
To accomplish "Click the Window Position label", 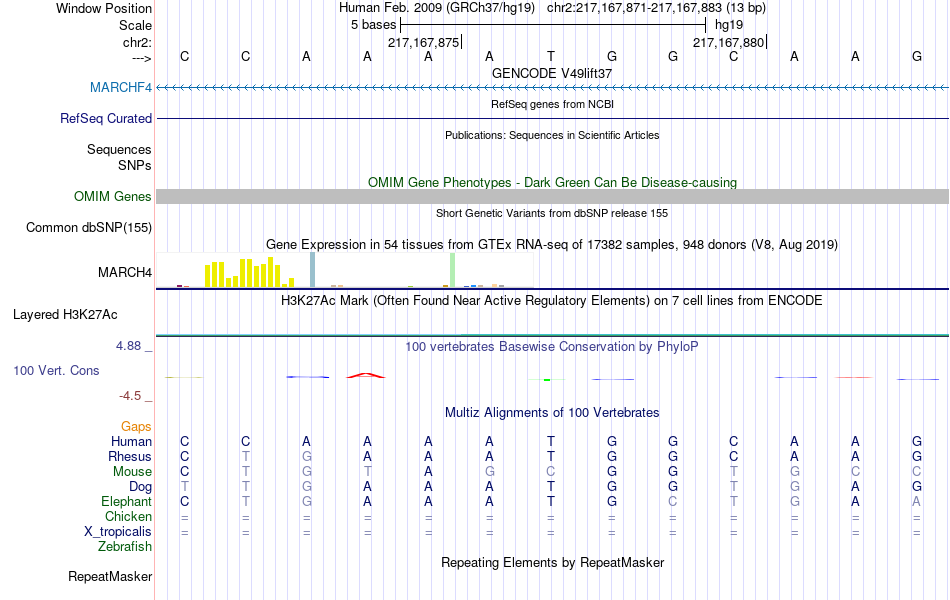I will click(104, 8).
